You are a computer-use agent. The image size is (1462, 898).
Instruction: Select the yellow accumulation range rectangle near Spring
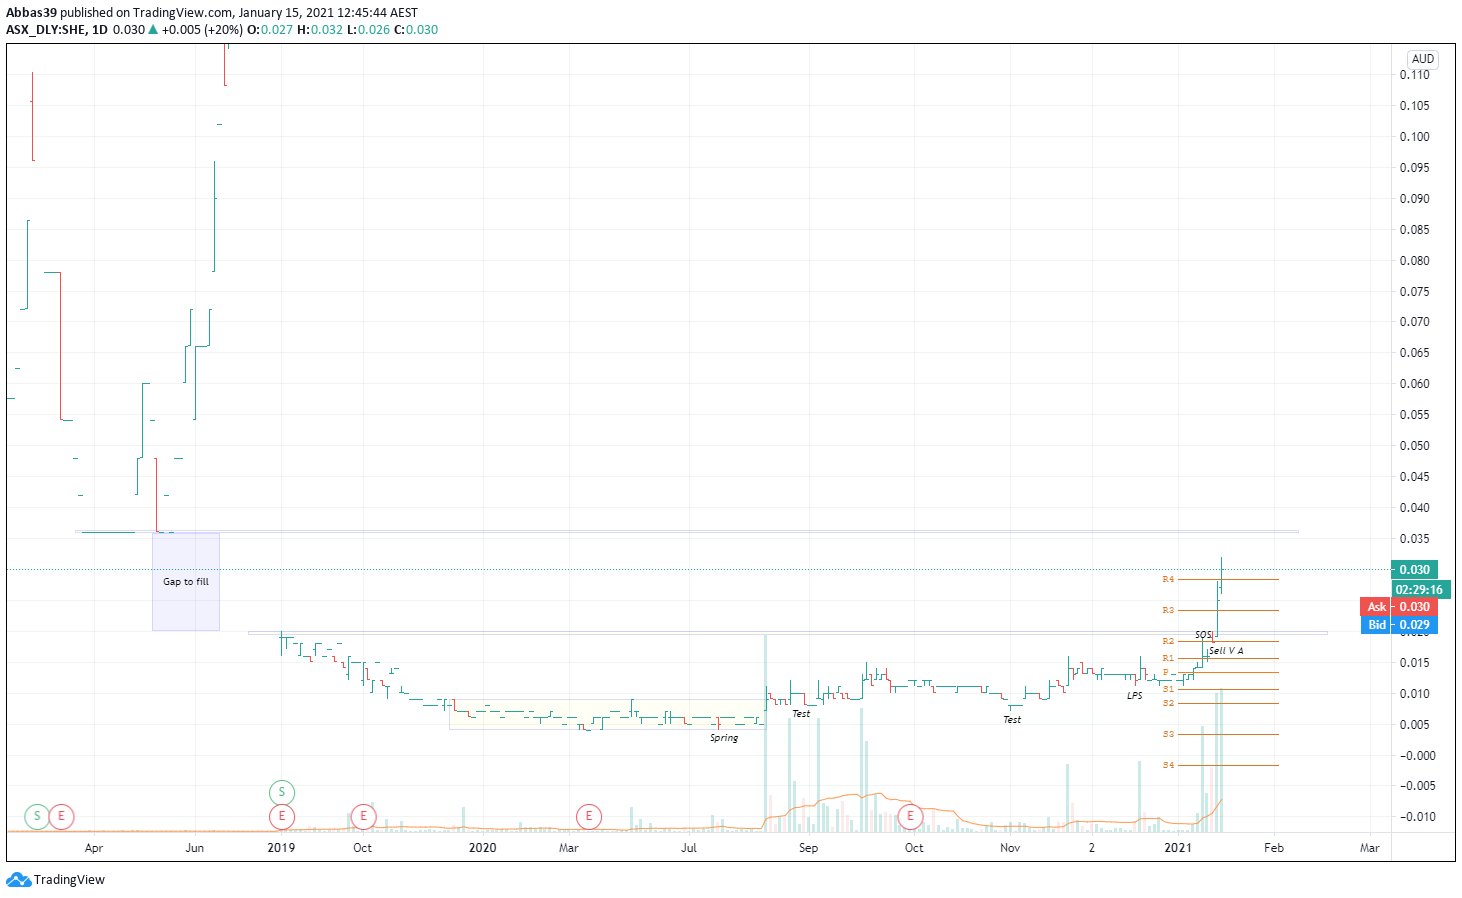point(607,715)
